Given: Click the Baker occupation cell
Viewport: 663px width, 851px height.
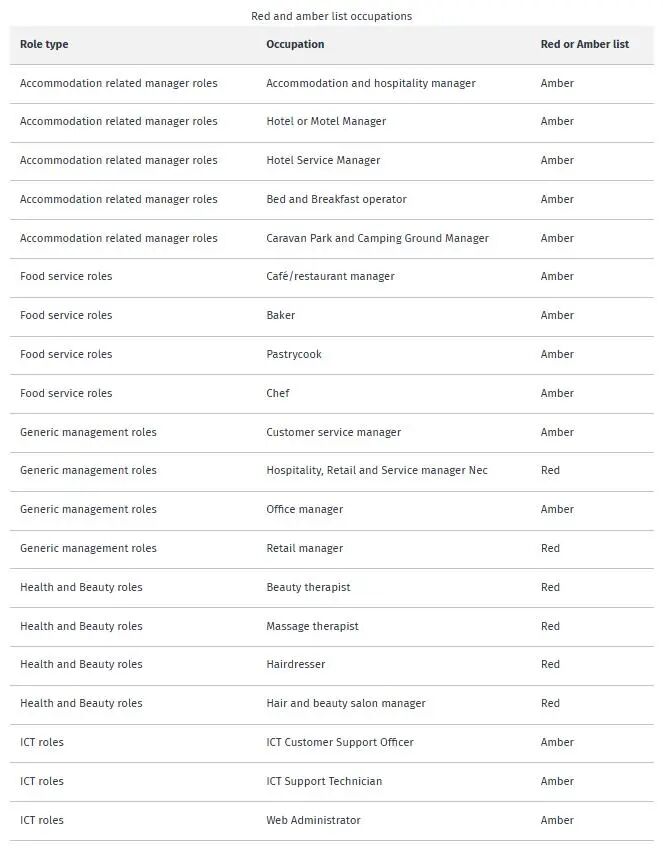Looking at the screenshot, I should [280, 315].
